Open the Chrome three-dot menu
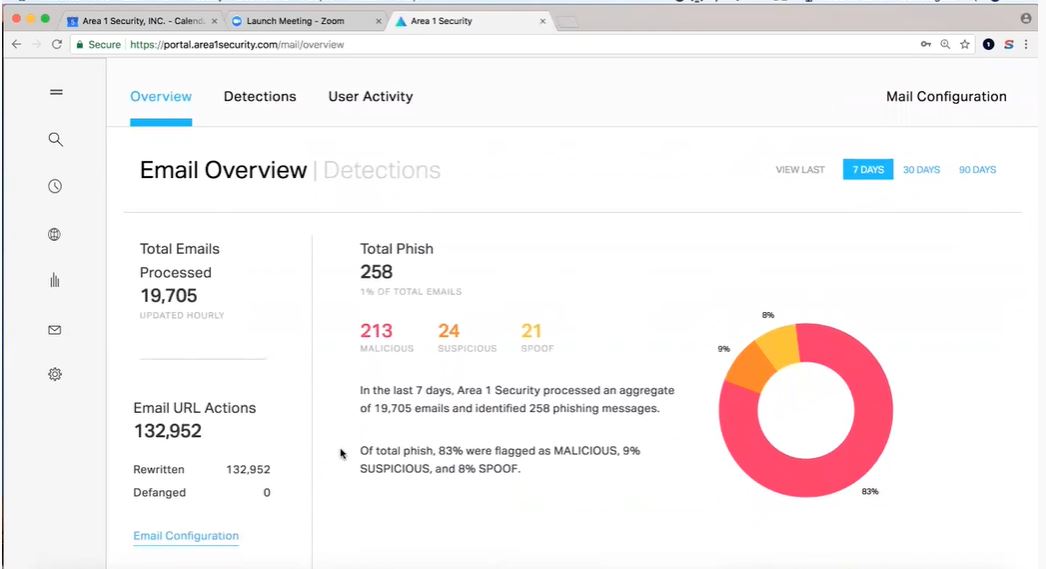Image resolution: width=1046 pixels, height=569 pixels. point(1026,44)
